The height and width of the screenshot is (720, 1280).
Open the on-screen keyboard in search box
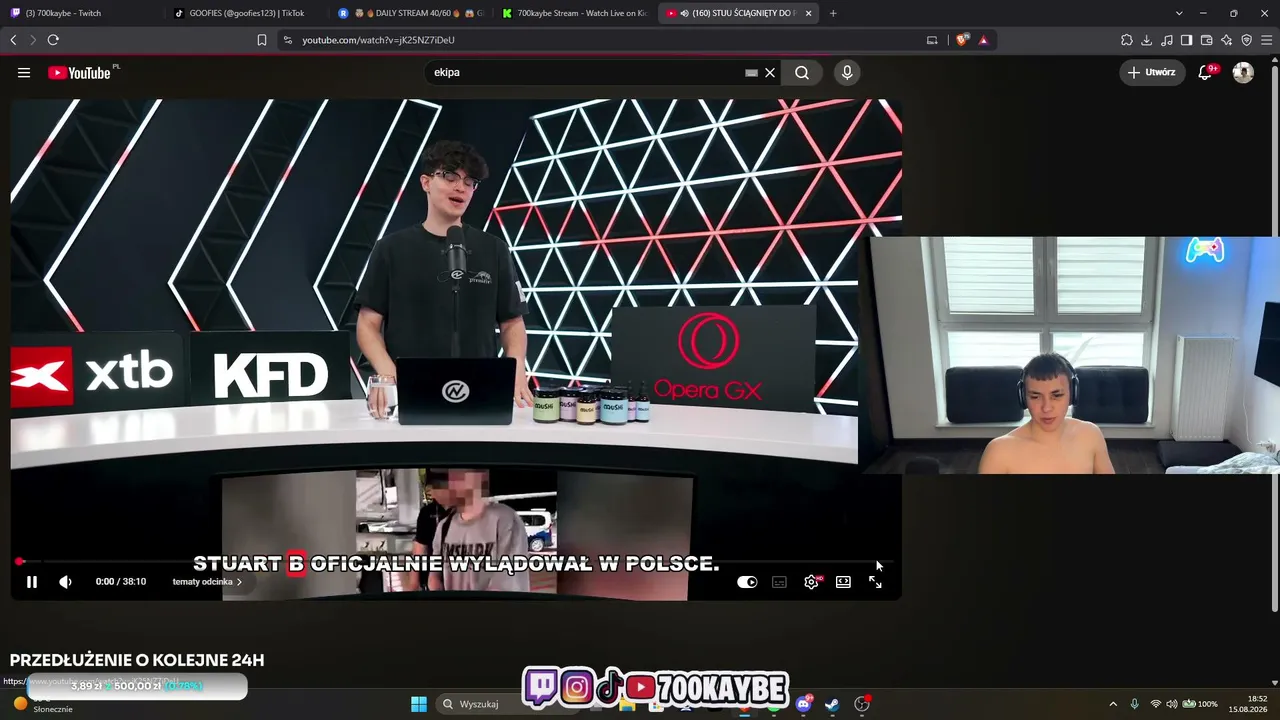(752, 72)
